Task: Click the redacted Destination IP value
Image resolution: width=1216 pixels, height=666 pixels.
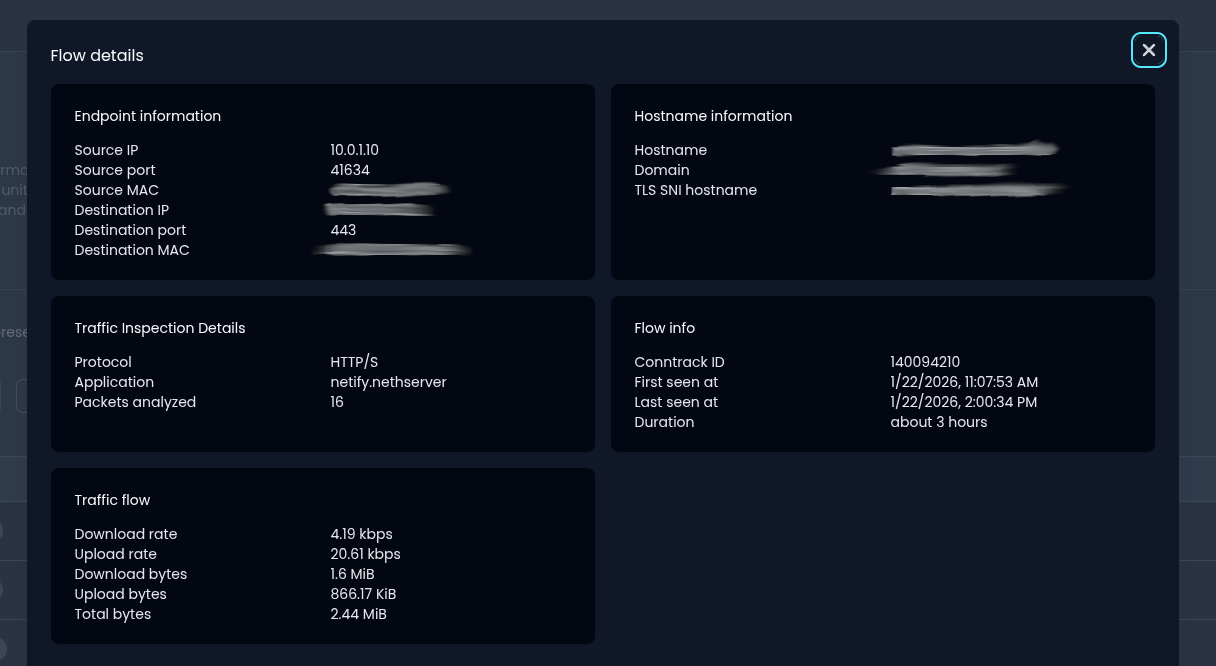Action: pyautogui.click(x=380, y=209)
